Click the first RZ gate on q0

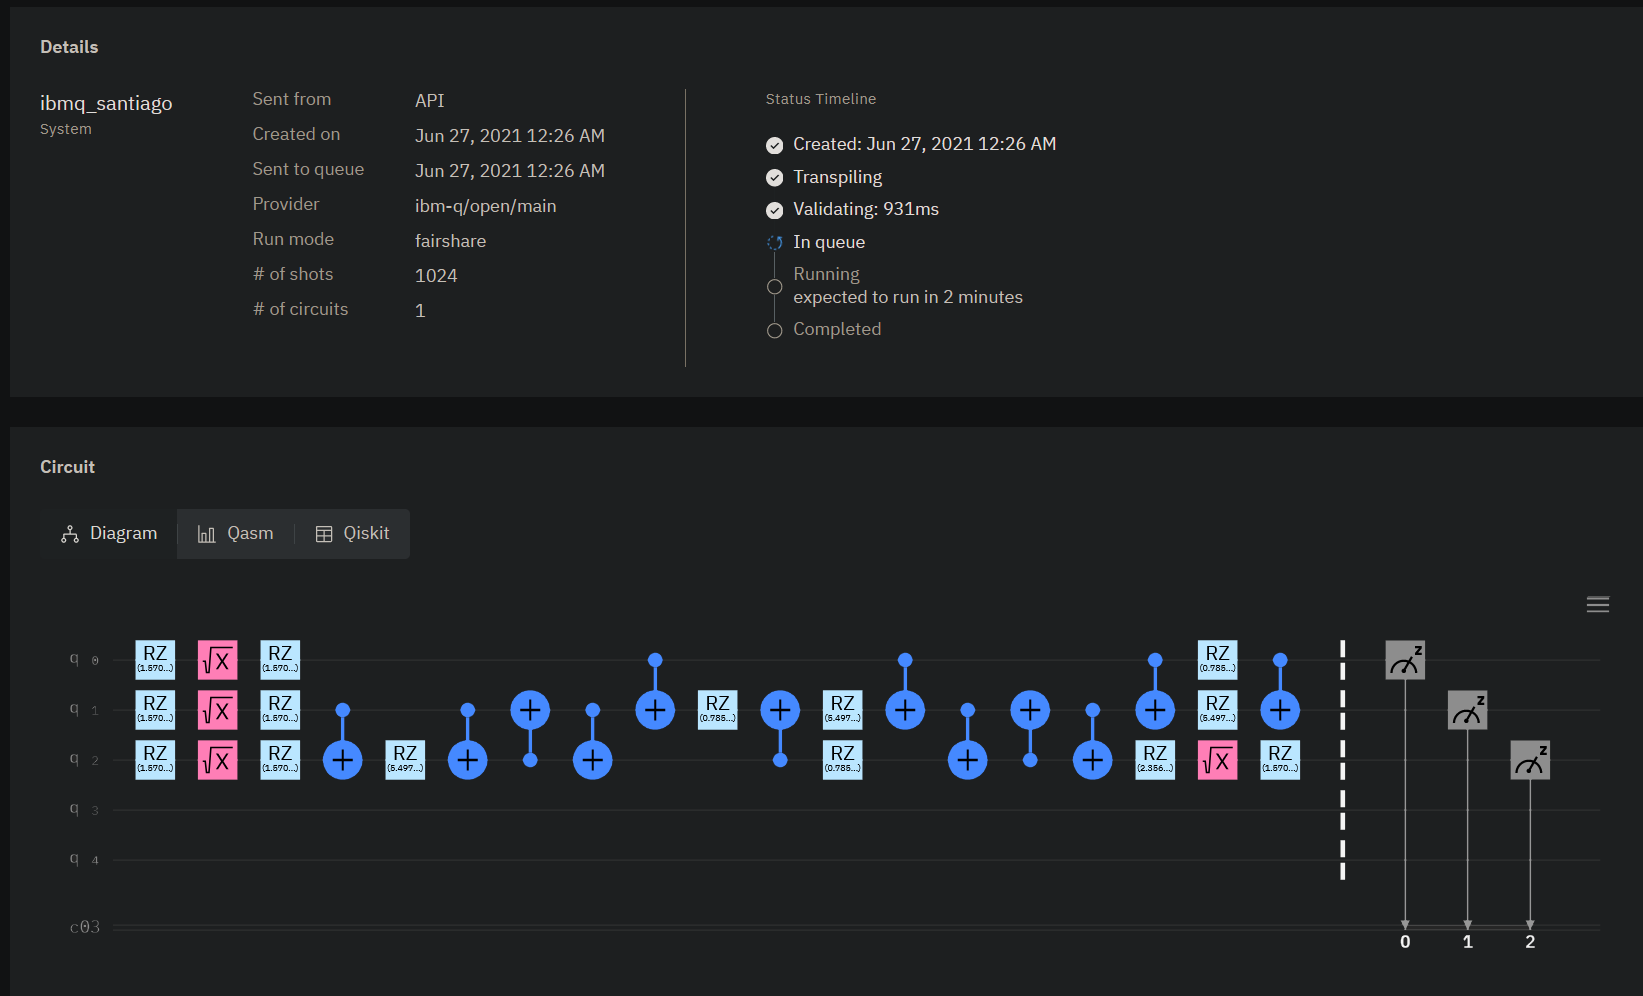(155, 660)
